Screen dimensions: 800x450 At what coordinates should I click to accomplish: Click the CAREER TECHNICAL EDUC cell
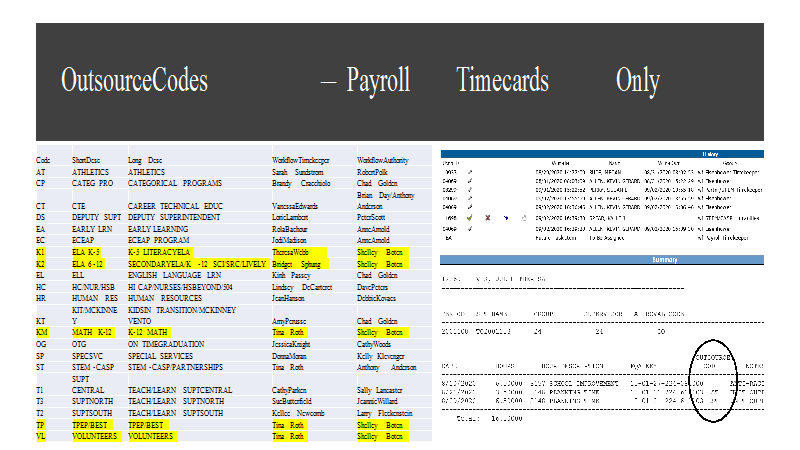175,206
